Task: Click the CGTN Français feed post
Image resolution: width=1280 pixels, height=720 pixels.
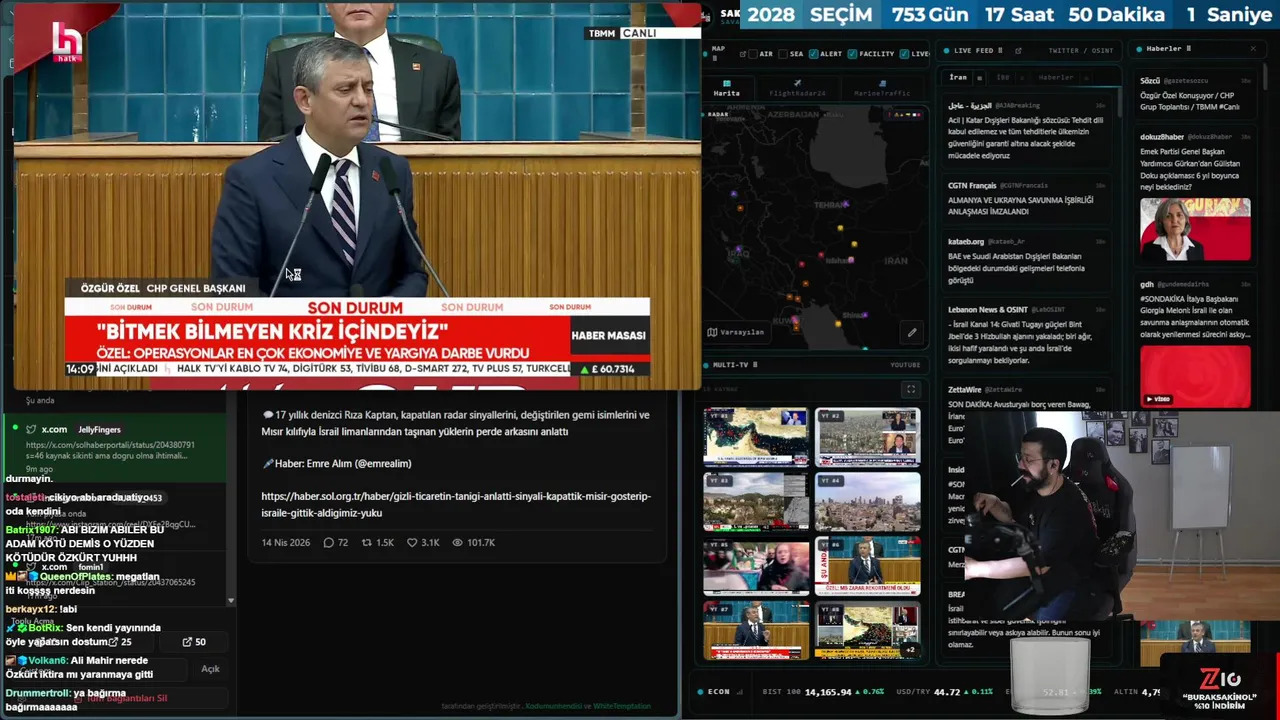Action: [1027, 198]
